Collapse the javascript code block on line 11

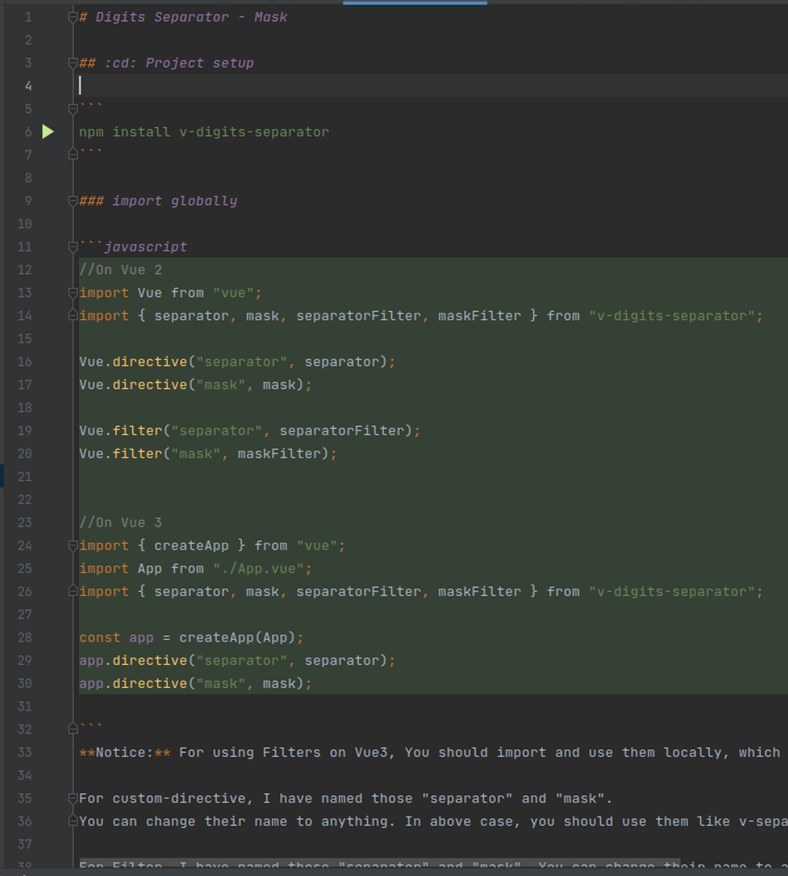click(73, 247)
